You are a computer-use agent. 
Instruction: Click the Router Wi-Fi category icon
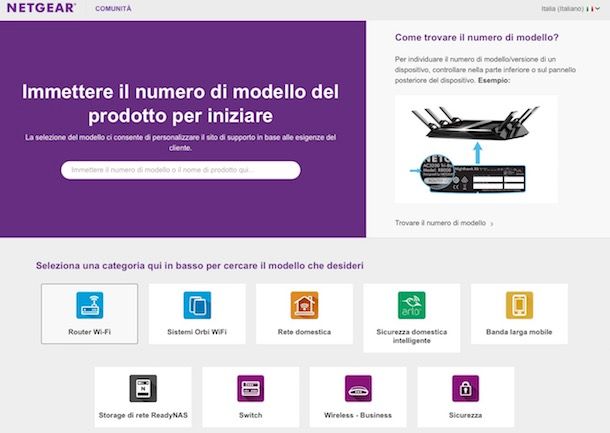[89, 305]
